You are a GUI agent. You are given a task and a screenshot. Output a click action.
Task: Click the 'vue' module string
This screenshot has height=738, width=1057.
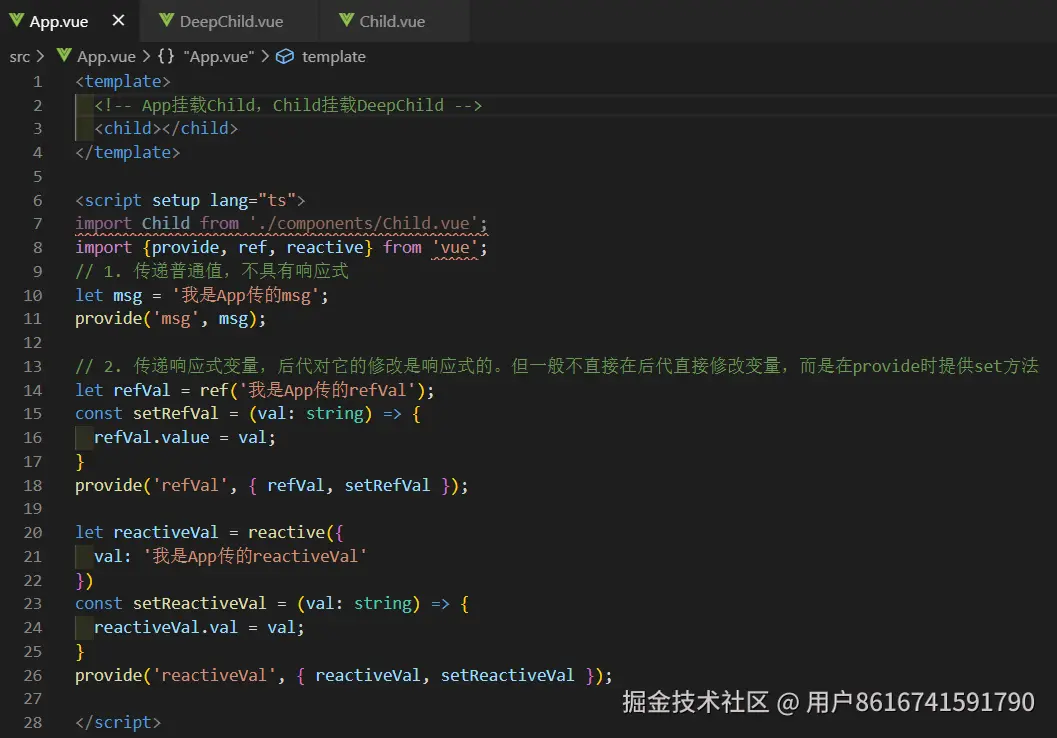pyautogui.click(x=455, y=247)
